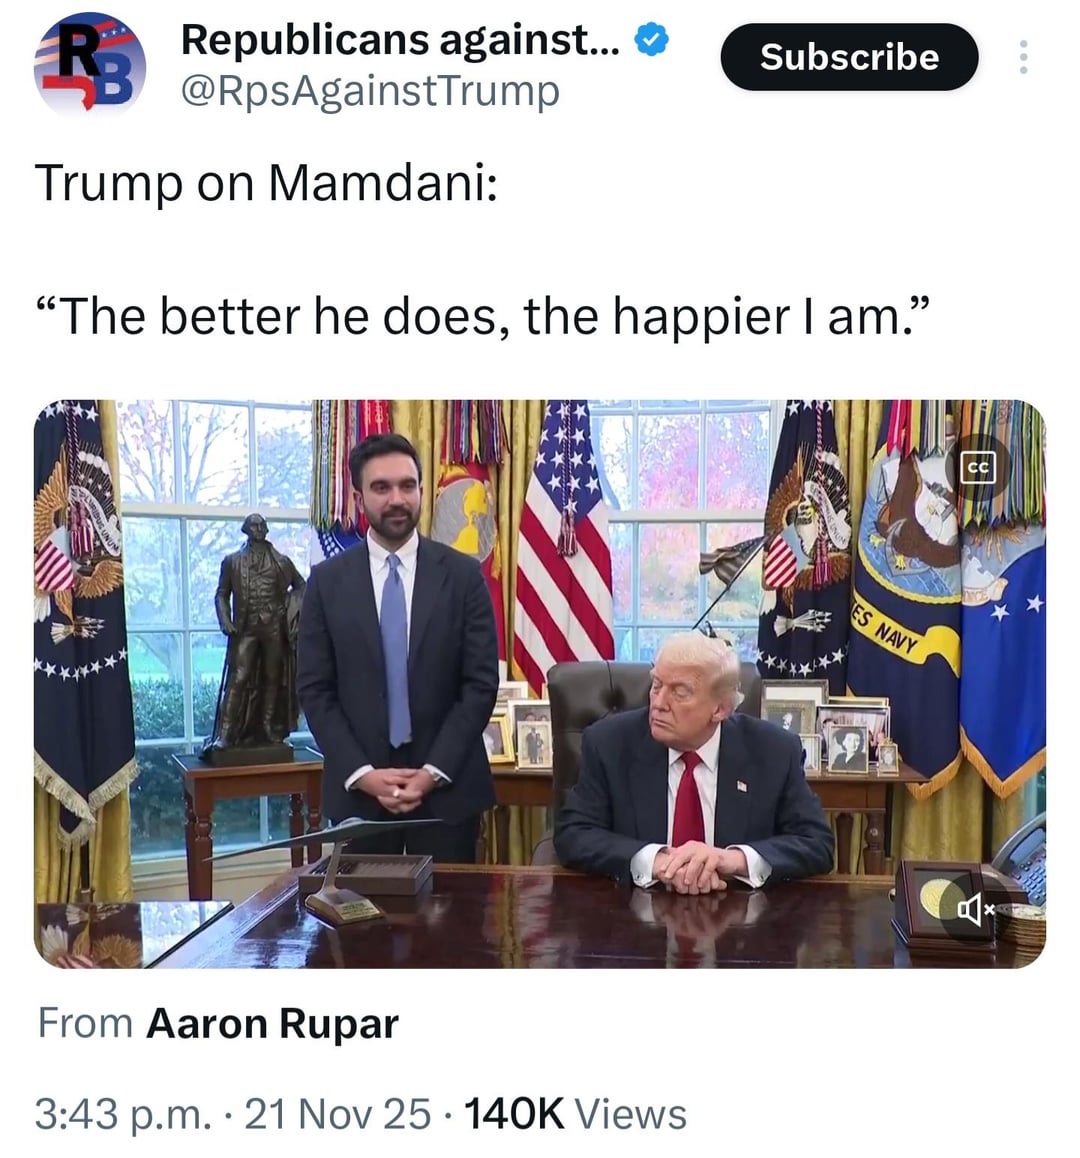The height and width of the screenshot is (1158, 1080).
Task: Select the "Trump on Mamdani:" post text
Action: [x=266, y=182]
